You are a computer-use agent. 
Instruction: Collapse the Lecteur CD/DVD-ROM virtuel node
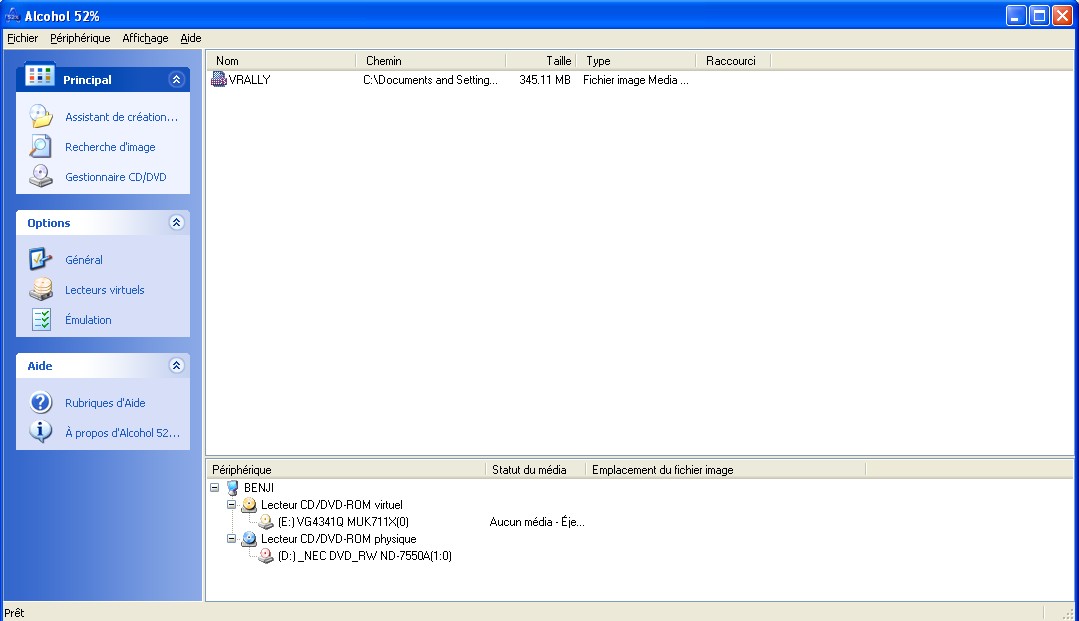232,505
